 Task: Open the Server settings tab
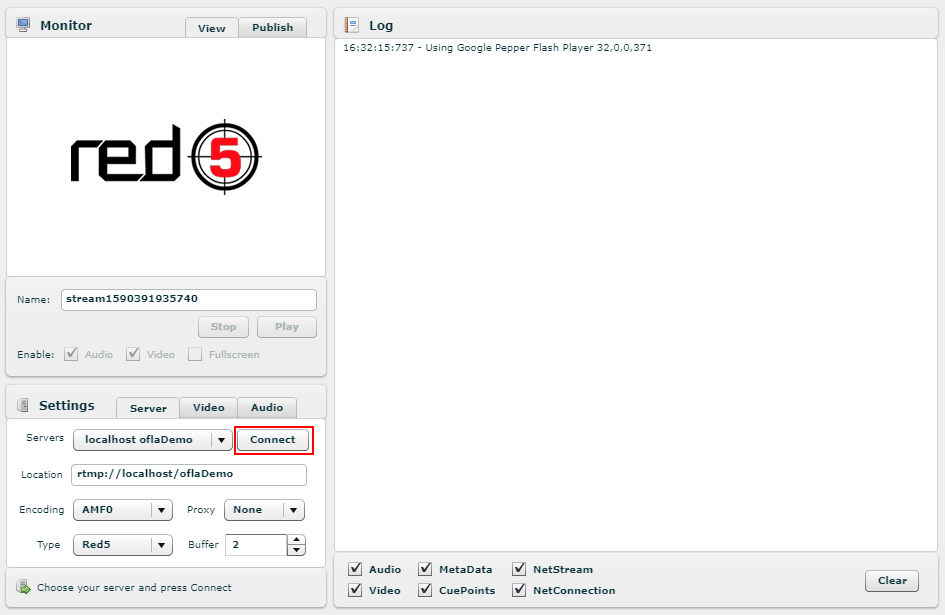point(148,408)
